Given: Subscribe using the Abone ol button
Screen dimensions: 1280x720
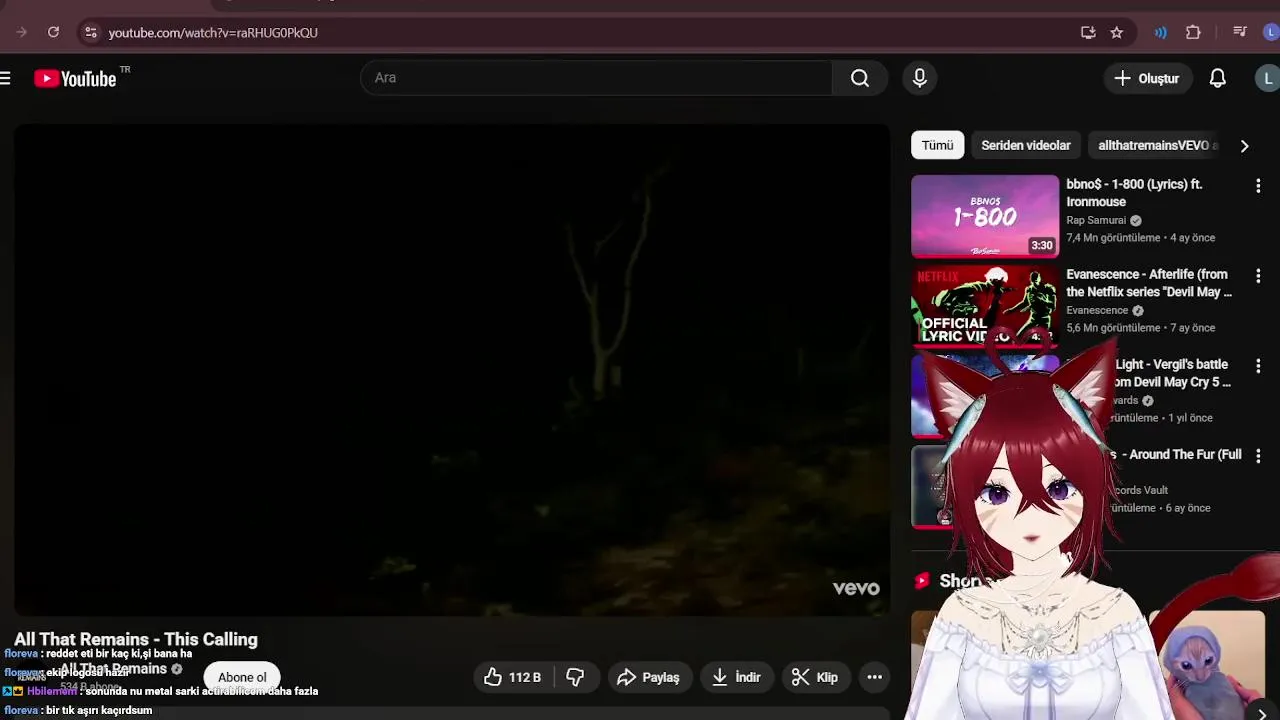Looking at the screenshot, I should [242, 677].
